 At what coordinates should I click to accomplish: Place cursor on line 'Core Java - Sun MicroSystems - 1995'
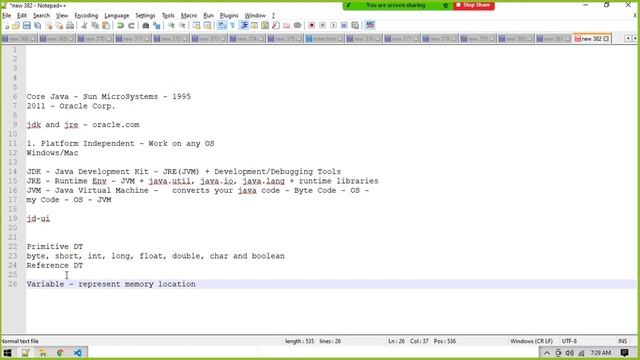click(109, 97)
